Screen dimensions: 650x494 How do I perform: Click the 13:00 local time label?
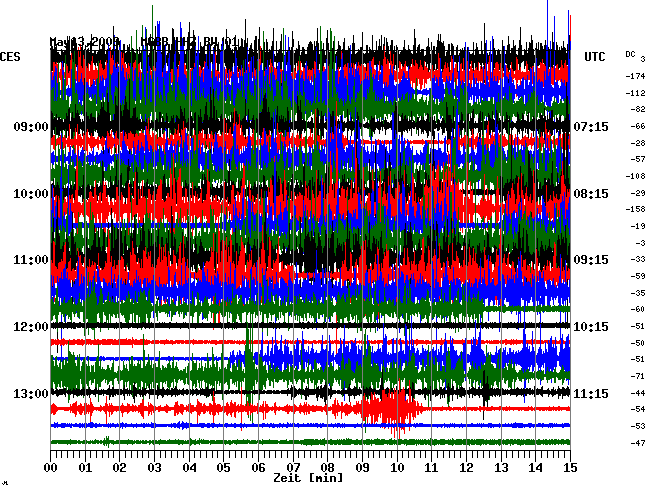tap(31, 393)
